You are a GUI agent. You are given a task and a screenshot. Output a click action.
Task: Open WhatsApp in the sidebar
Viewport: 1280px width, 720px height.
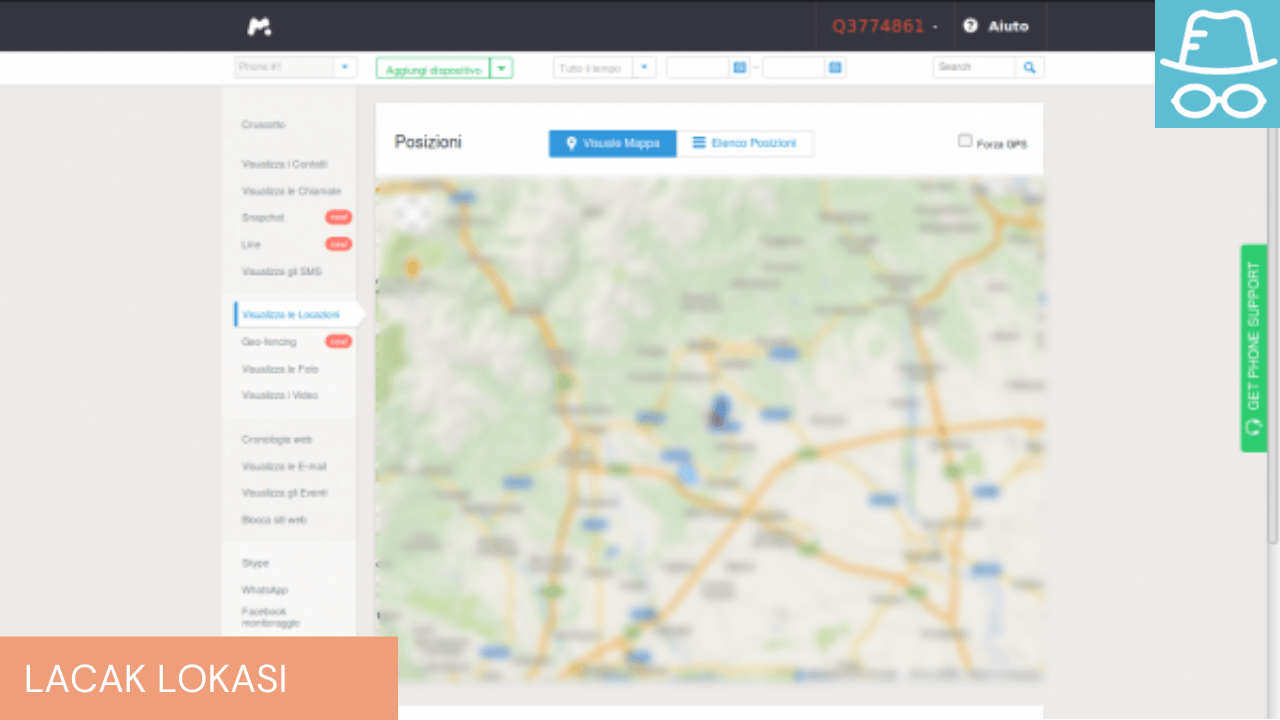264,590
